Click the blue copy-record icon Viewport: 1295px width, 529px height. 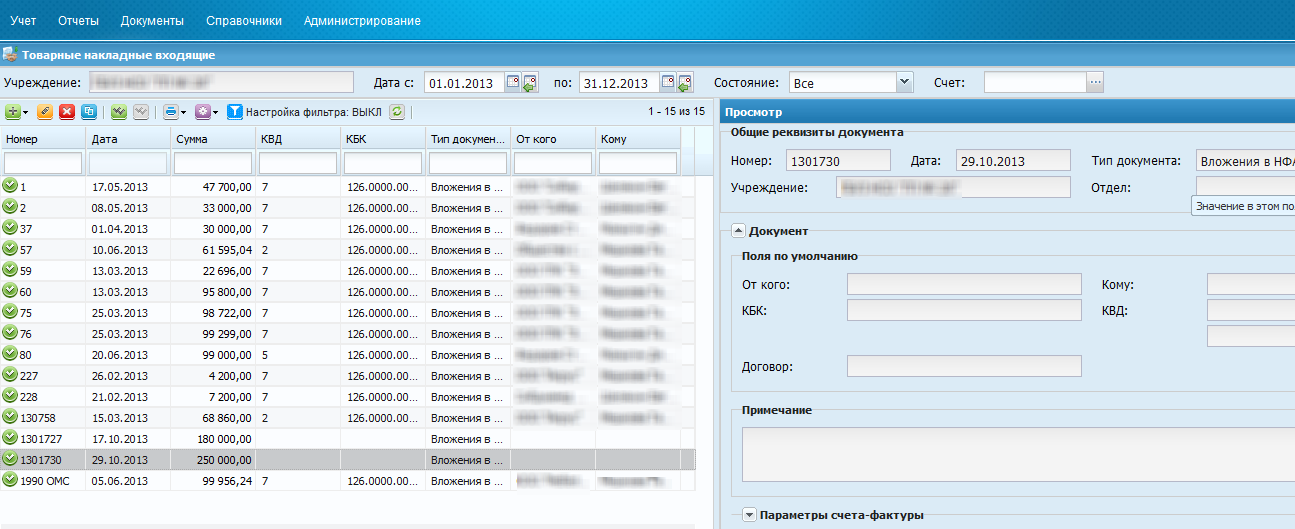(89, 112)
